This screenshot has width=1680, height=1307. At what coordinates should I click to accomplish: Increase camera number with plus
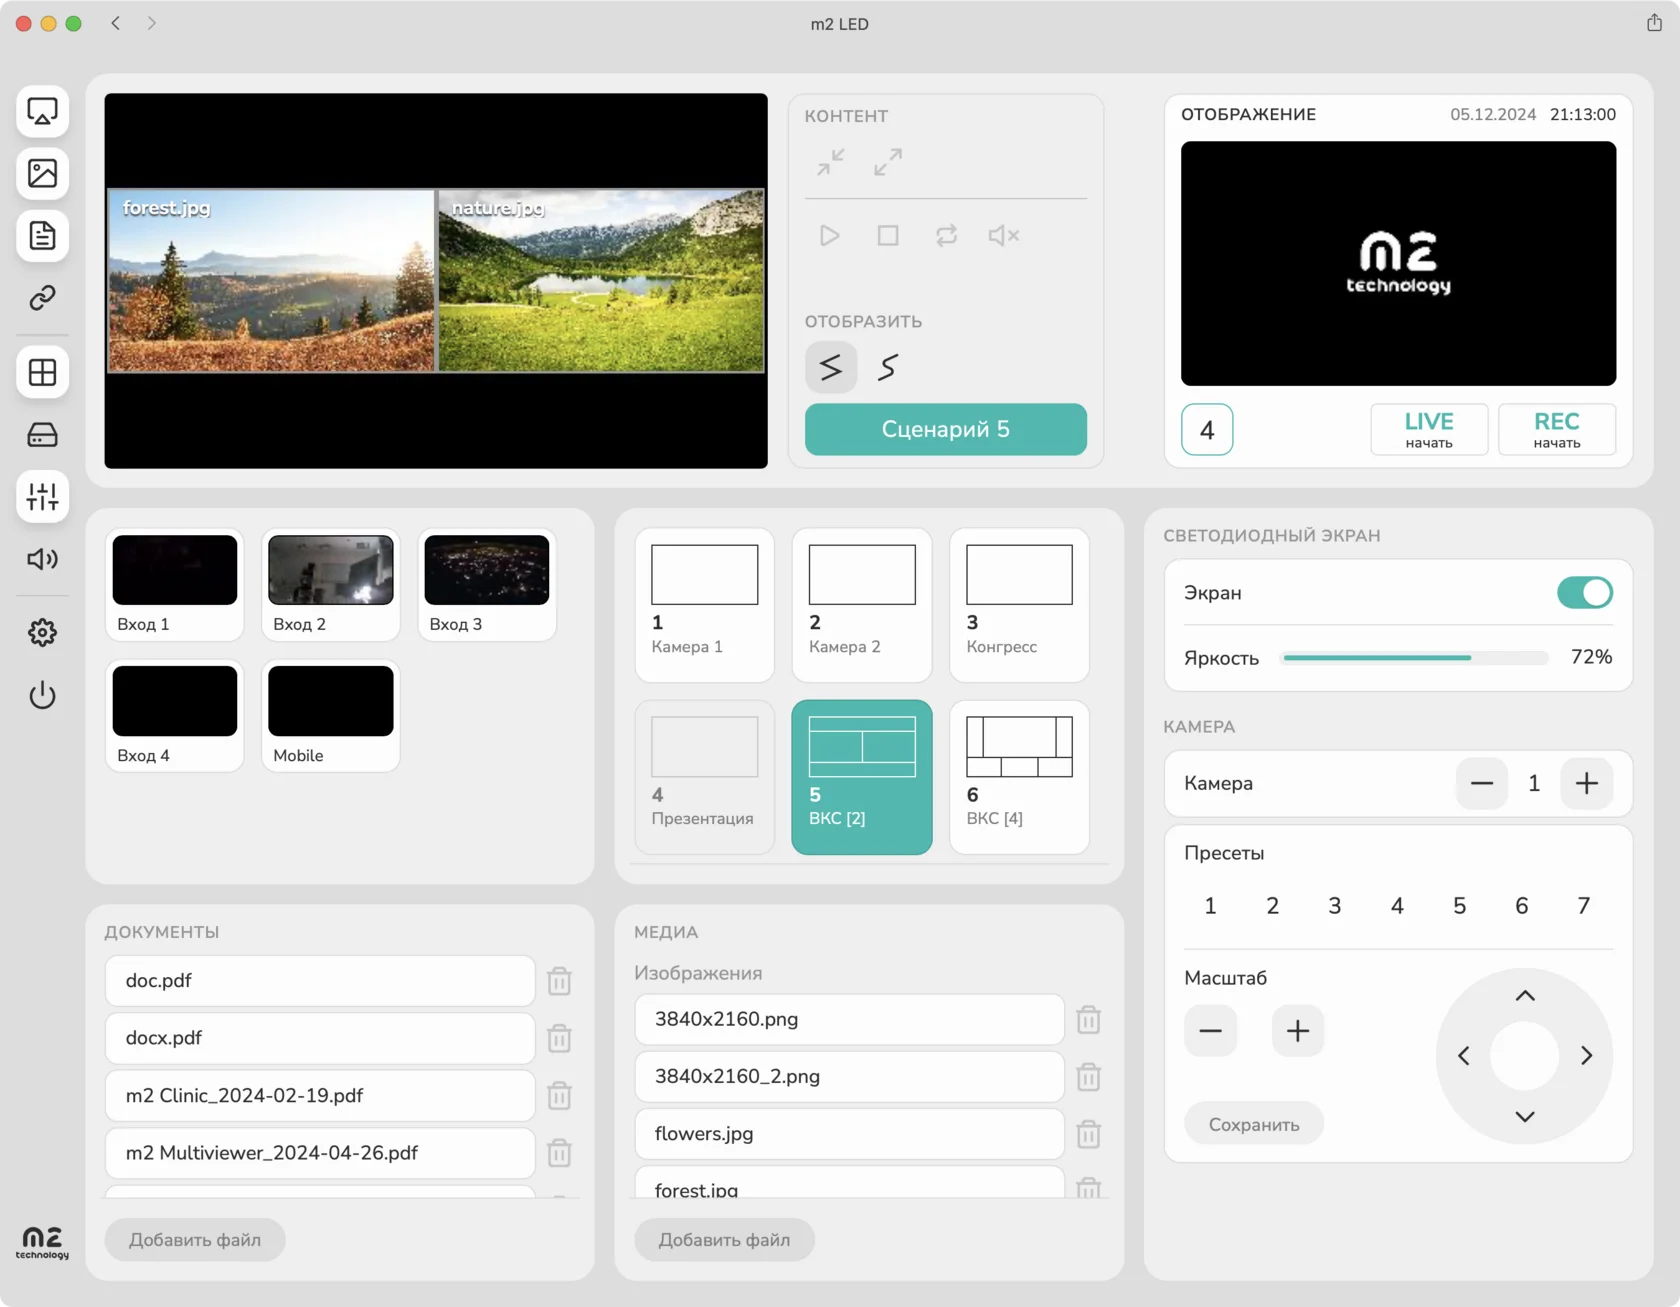(1587, 783)
